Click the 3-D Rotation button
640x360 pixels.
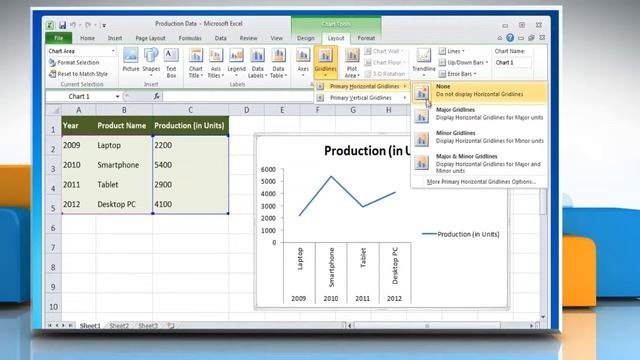[x=384, y=74]
